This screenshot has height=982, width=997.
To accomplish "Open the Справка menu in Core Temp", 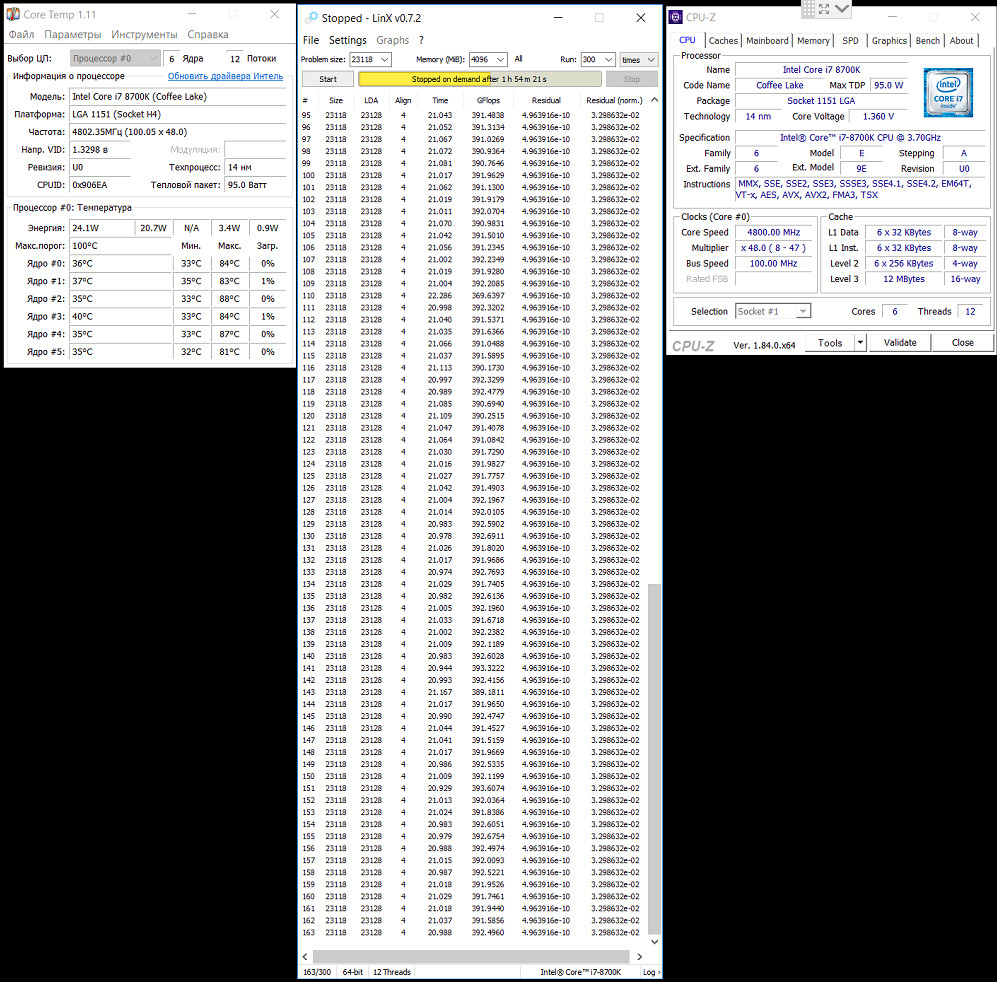I will [208, 34].
